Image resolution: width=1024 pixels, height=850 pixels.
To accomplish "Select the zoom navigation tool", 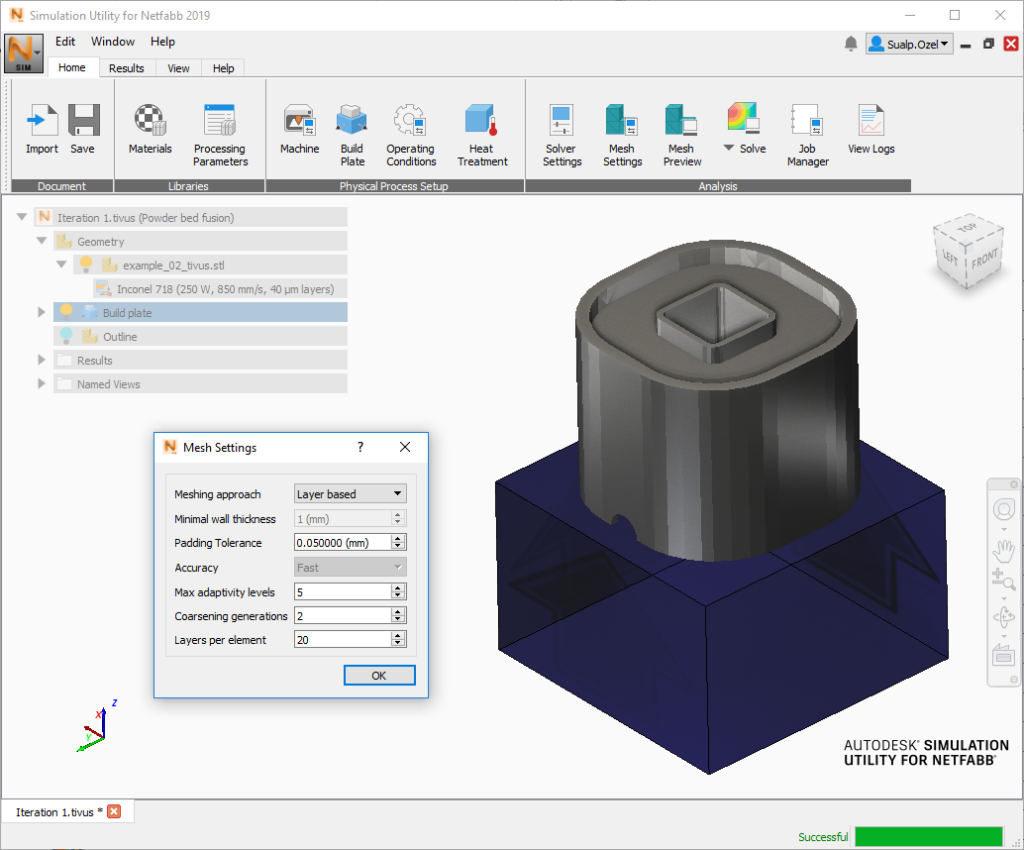I will tap(1004, 578).
